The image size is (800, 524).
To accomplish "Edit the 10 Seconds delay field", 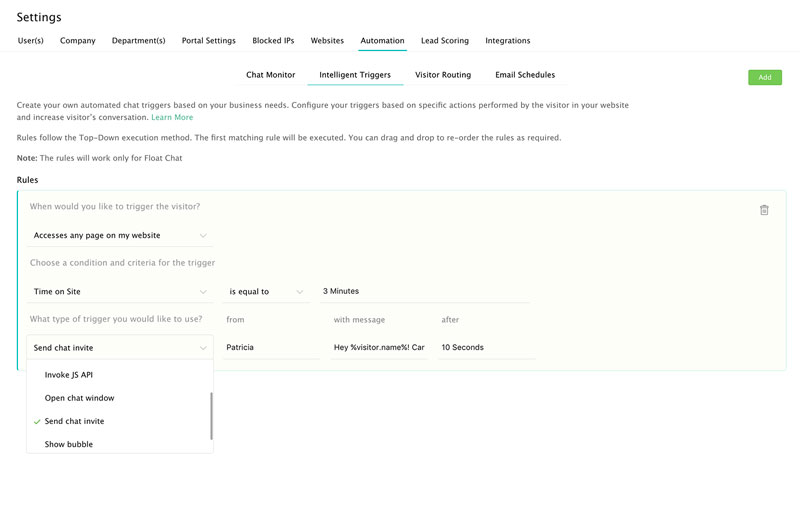I will point(487,347).
